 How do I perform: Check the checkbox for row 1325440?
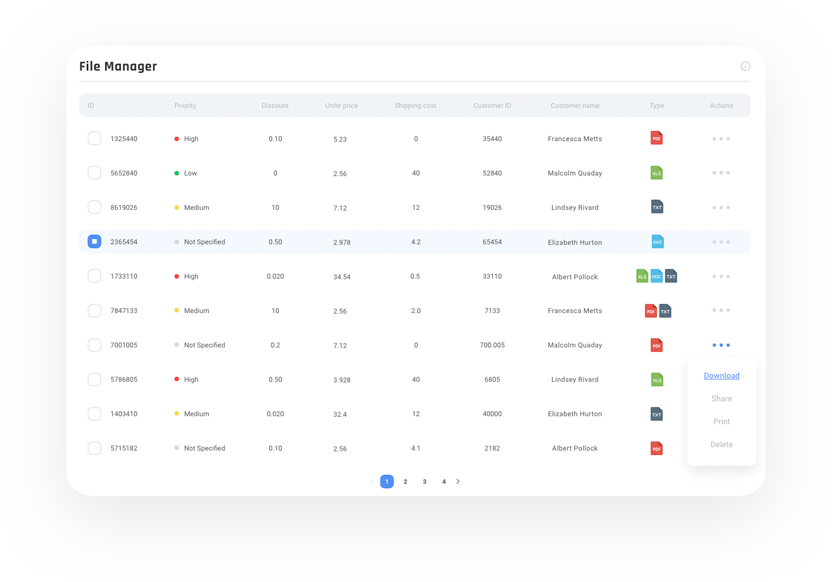click(94, 139)
